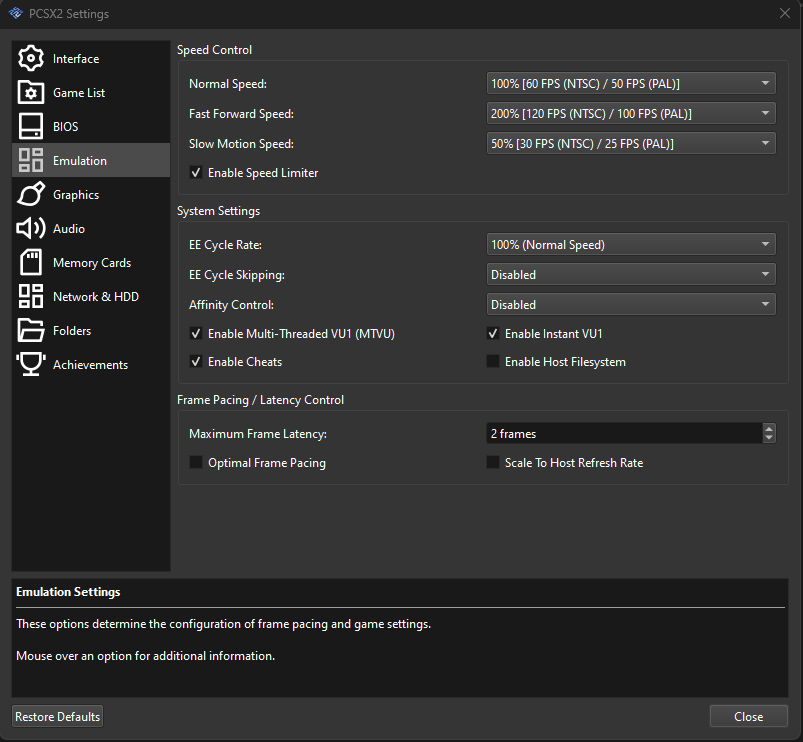The image size is (803, 742).
Task: Go to Audio settings
Action: click(x=91, y=228)
